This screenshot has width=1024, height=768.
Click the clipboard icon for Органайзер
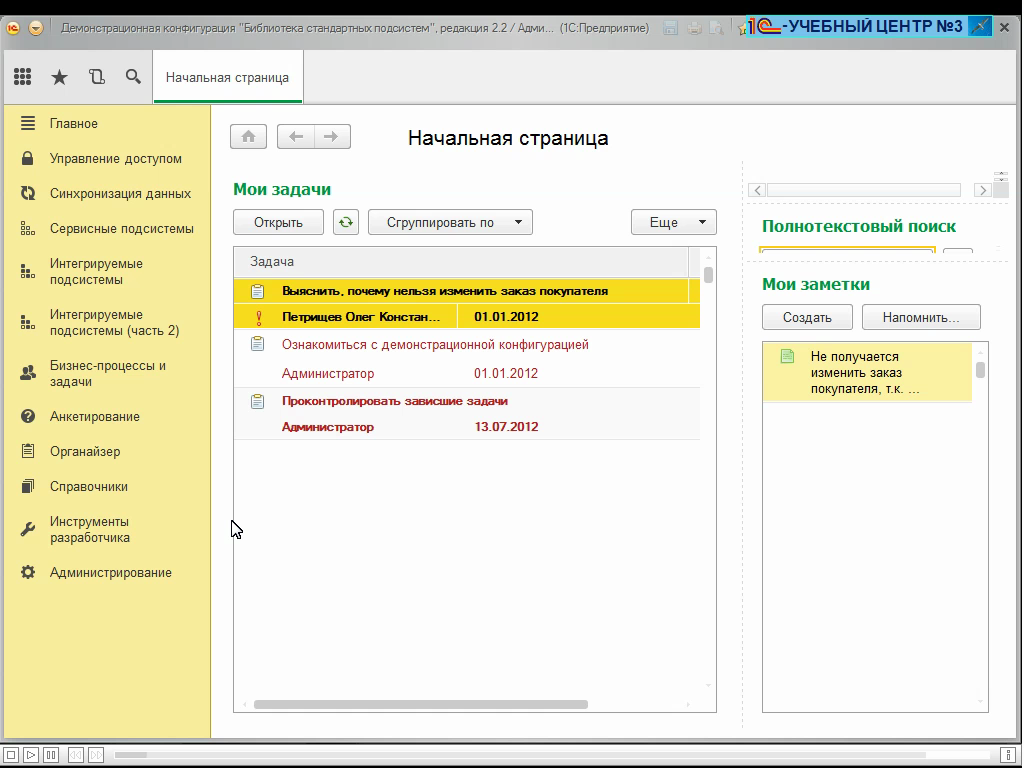tap(27, 451)
